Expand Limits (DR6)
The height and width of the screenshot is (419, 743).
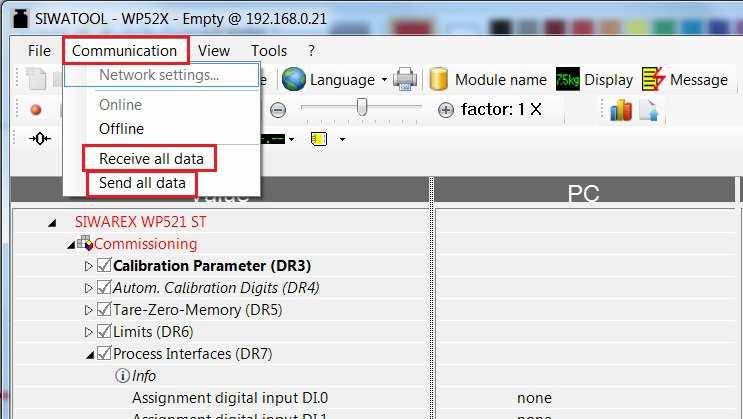pyautogui.click(x=88, y=332)
